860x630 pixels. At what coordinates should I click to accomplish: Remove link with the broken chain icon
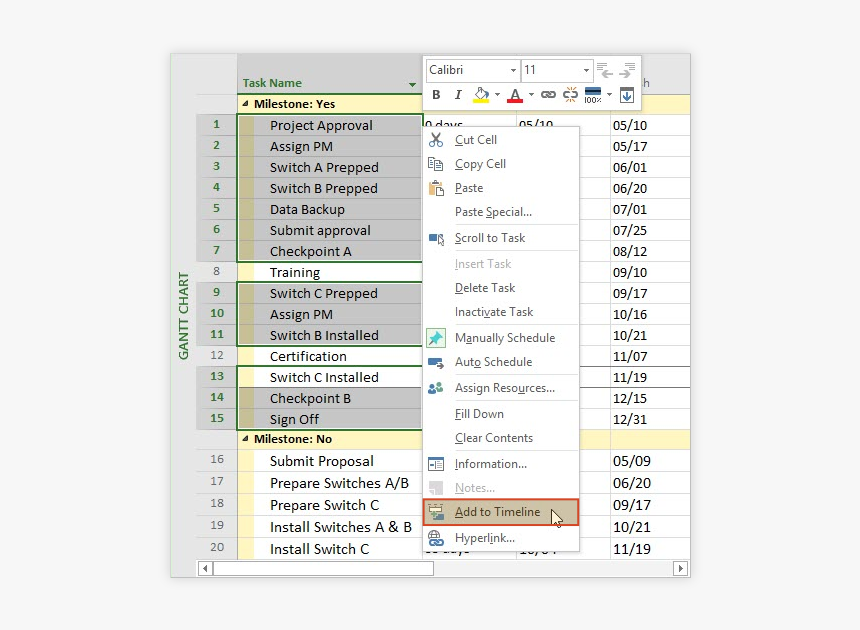click(571, 95)
